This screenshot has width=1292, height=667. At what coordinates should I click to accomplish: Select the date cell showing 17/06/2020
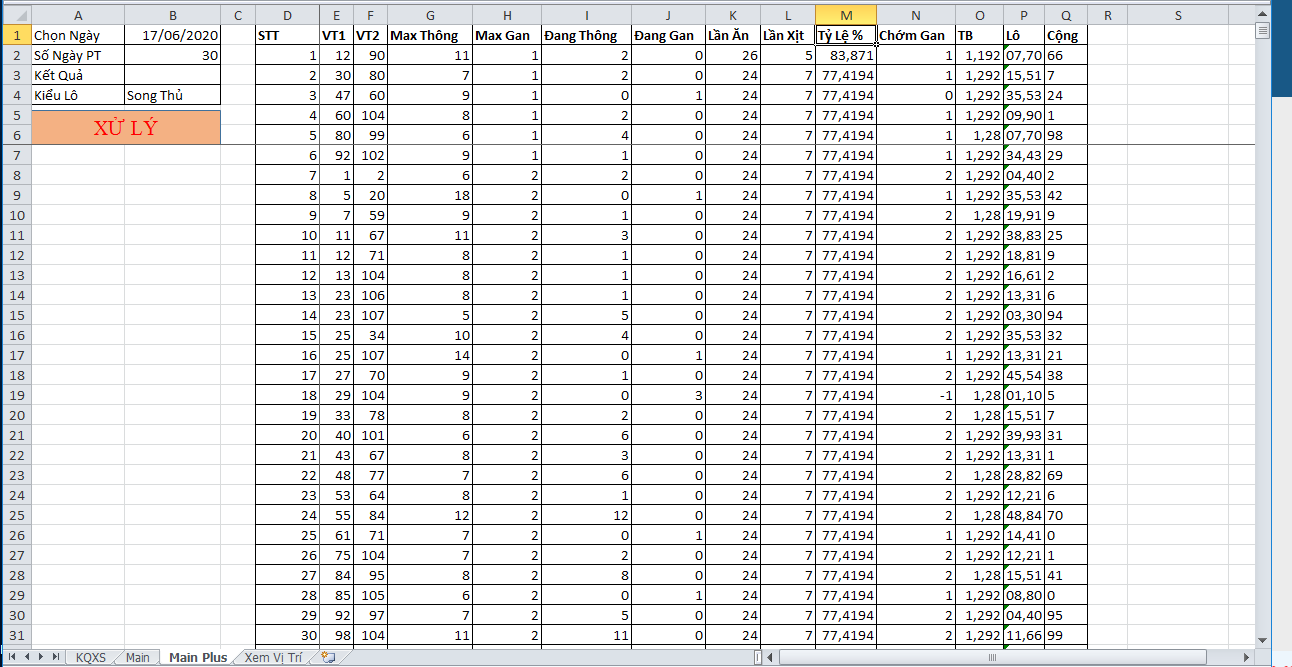point(172,35)
